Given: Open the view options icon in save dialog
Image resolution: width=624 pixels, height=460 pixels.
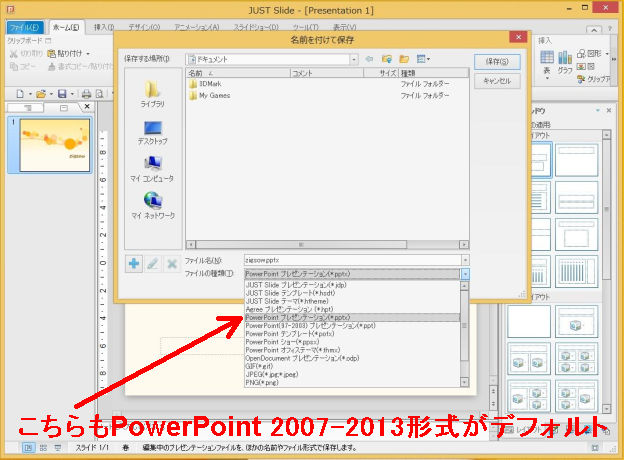Looking at the screenshot, I should pyautogui.click(x=423, y=59).
